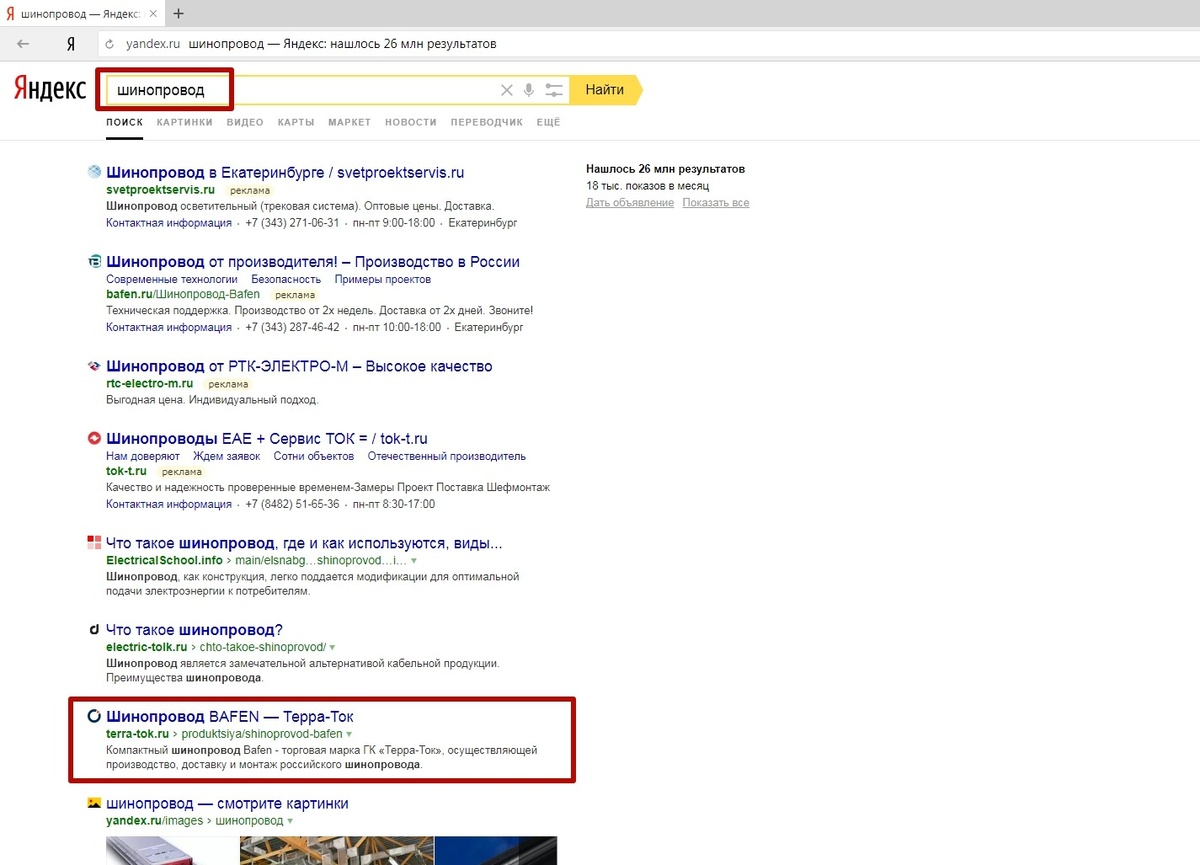Open 'Что такое шинопровод?' result
Viewport: 1200px width, 865px height.
195,630
